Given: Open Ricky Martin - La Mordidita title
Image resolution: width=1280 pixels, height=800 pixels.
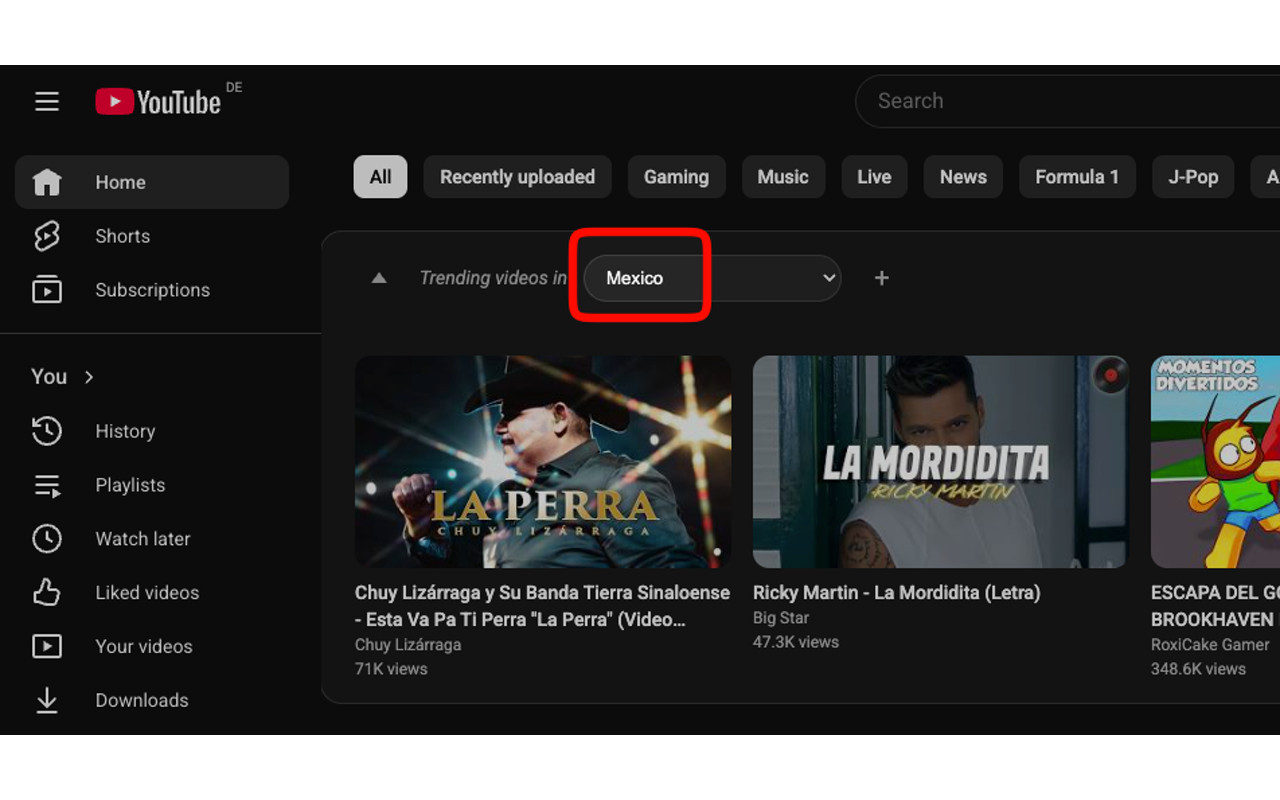Looking at the screenshot, I should point(896,593).
